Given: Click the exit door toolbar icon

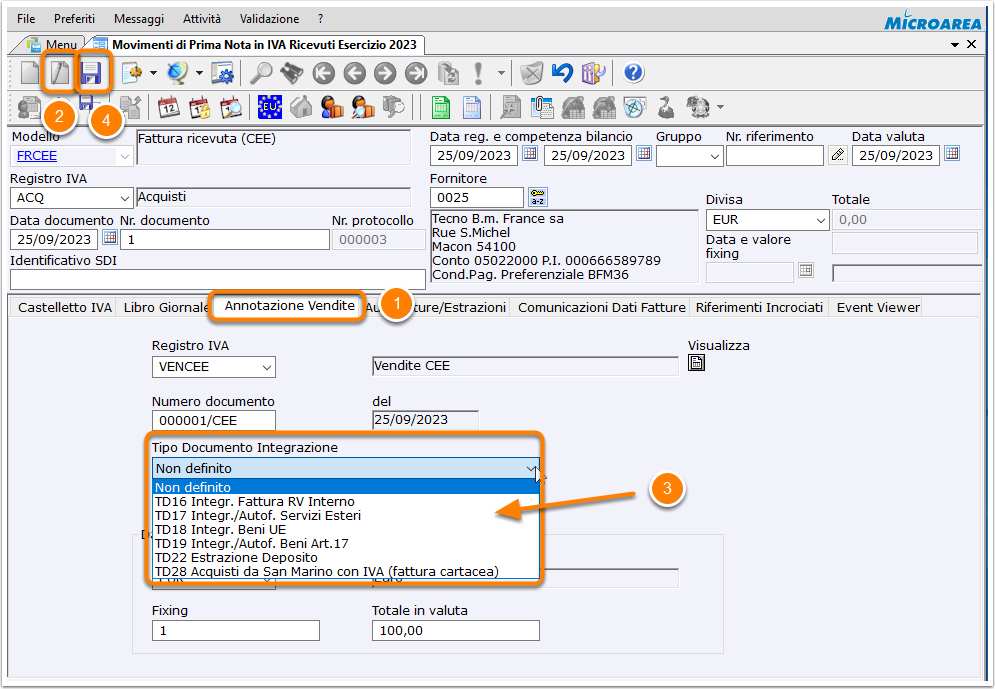Looking at the screenshot, I should (x=593, y=74).
